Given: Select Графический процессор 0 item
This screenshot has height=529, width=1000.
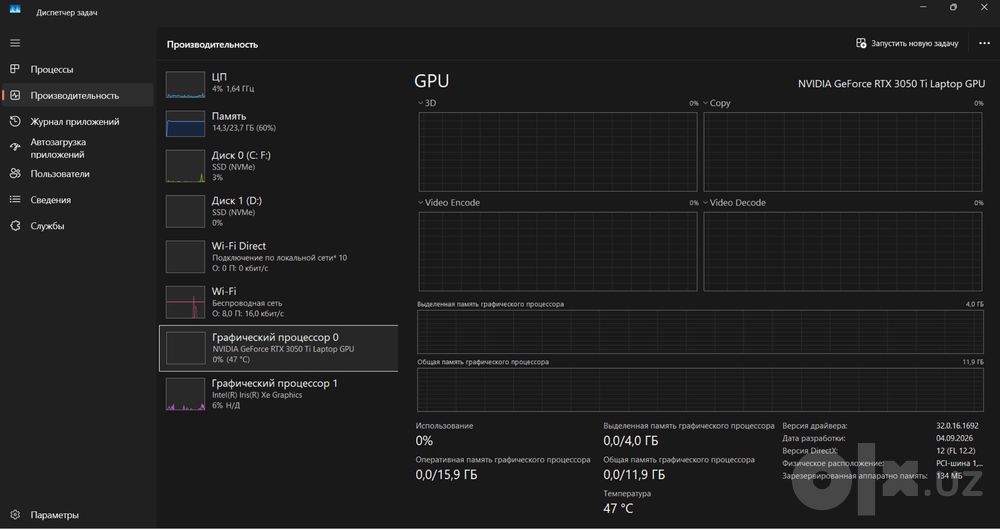Looking at the screenshot, I should (x=278, y=348).
